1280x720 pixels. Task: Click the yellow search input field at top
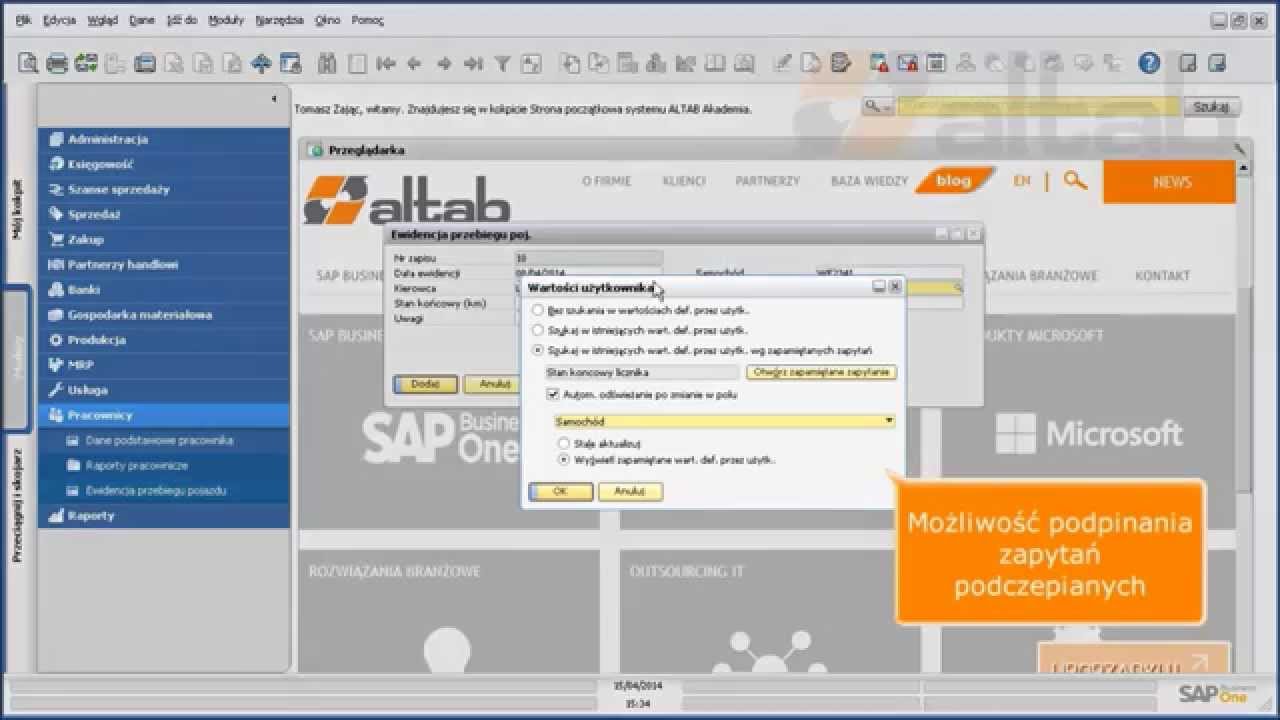click(1040, 106)
